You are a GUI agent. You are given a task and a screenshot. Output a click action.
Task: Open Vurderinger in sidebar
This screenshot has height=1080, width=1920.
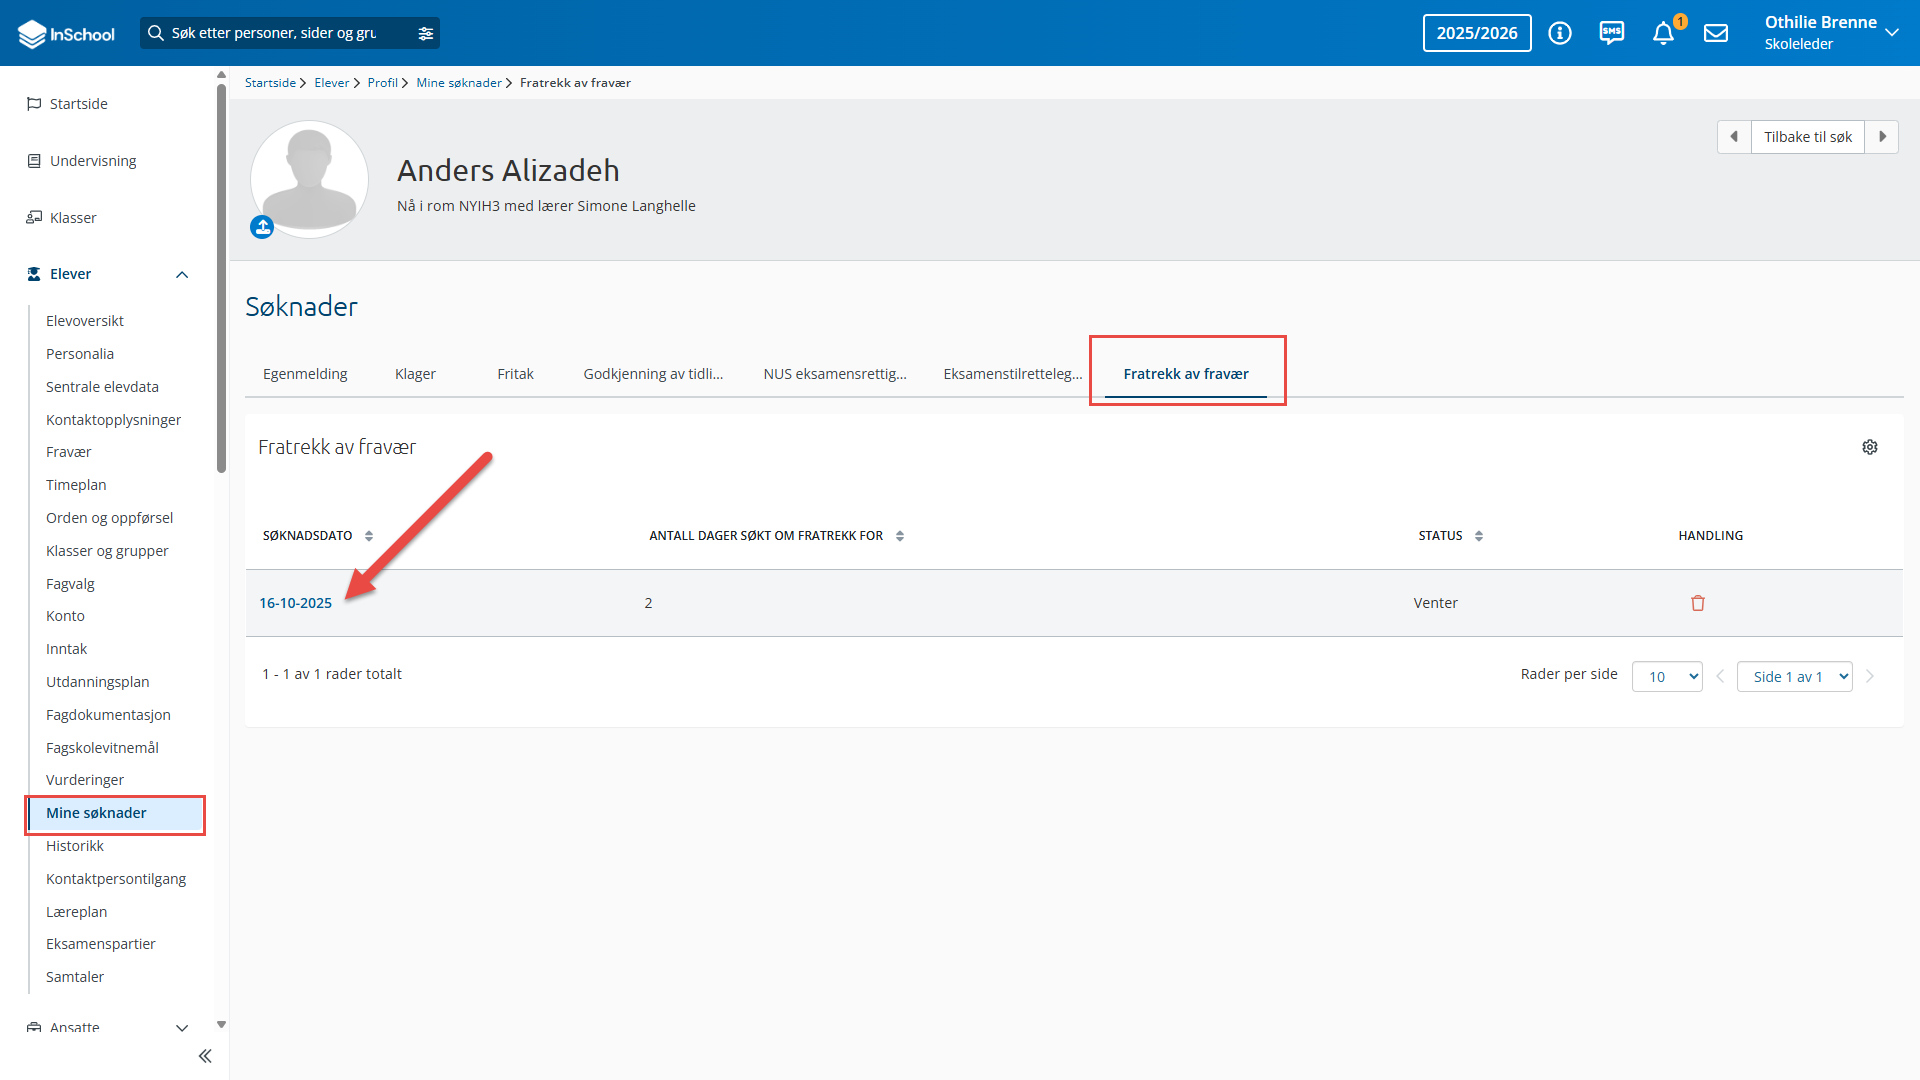[x=85, y=780]
